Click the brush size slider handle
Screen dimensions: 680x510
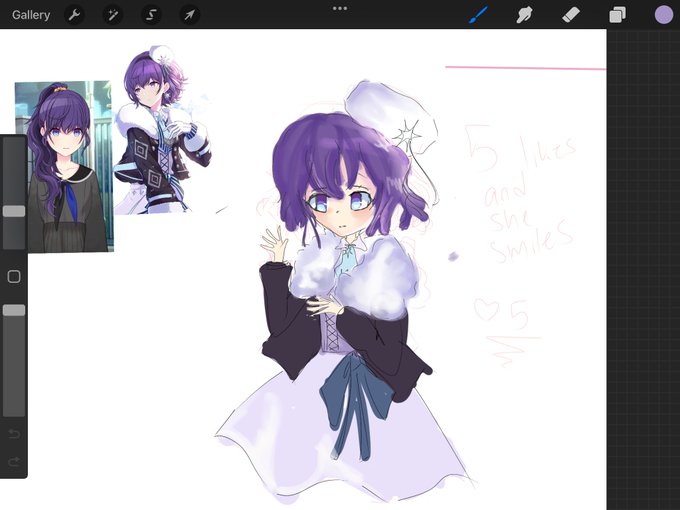pos(14,211)
